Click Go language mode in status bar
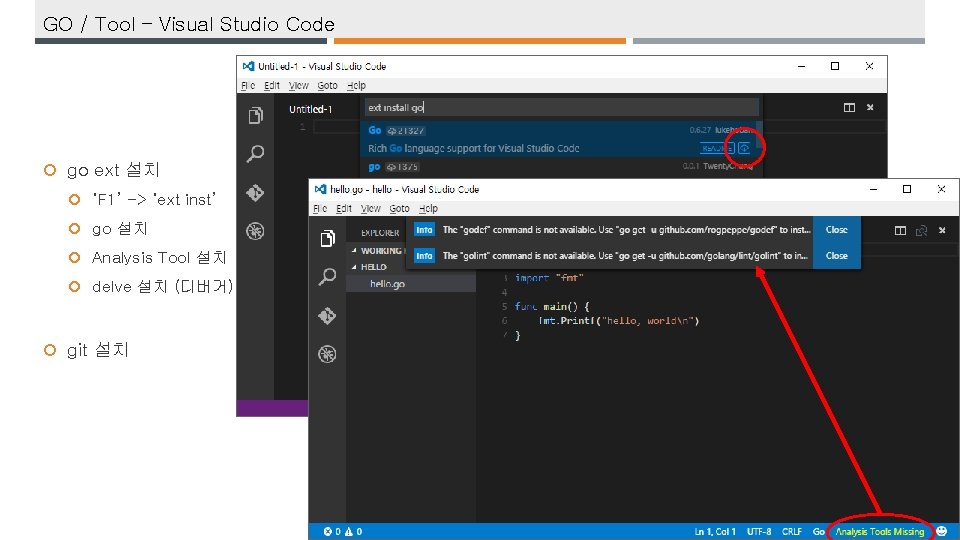The width and height of the screenshot is (960, 540). pos(819,531)
